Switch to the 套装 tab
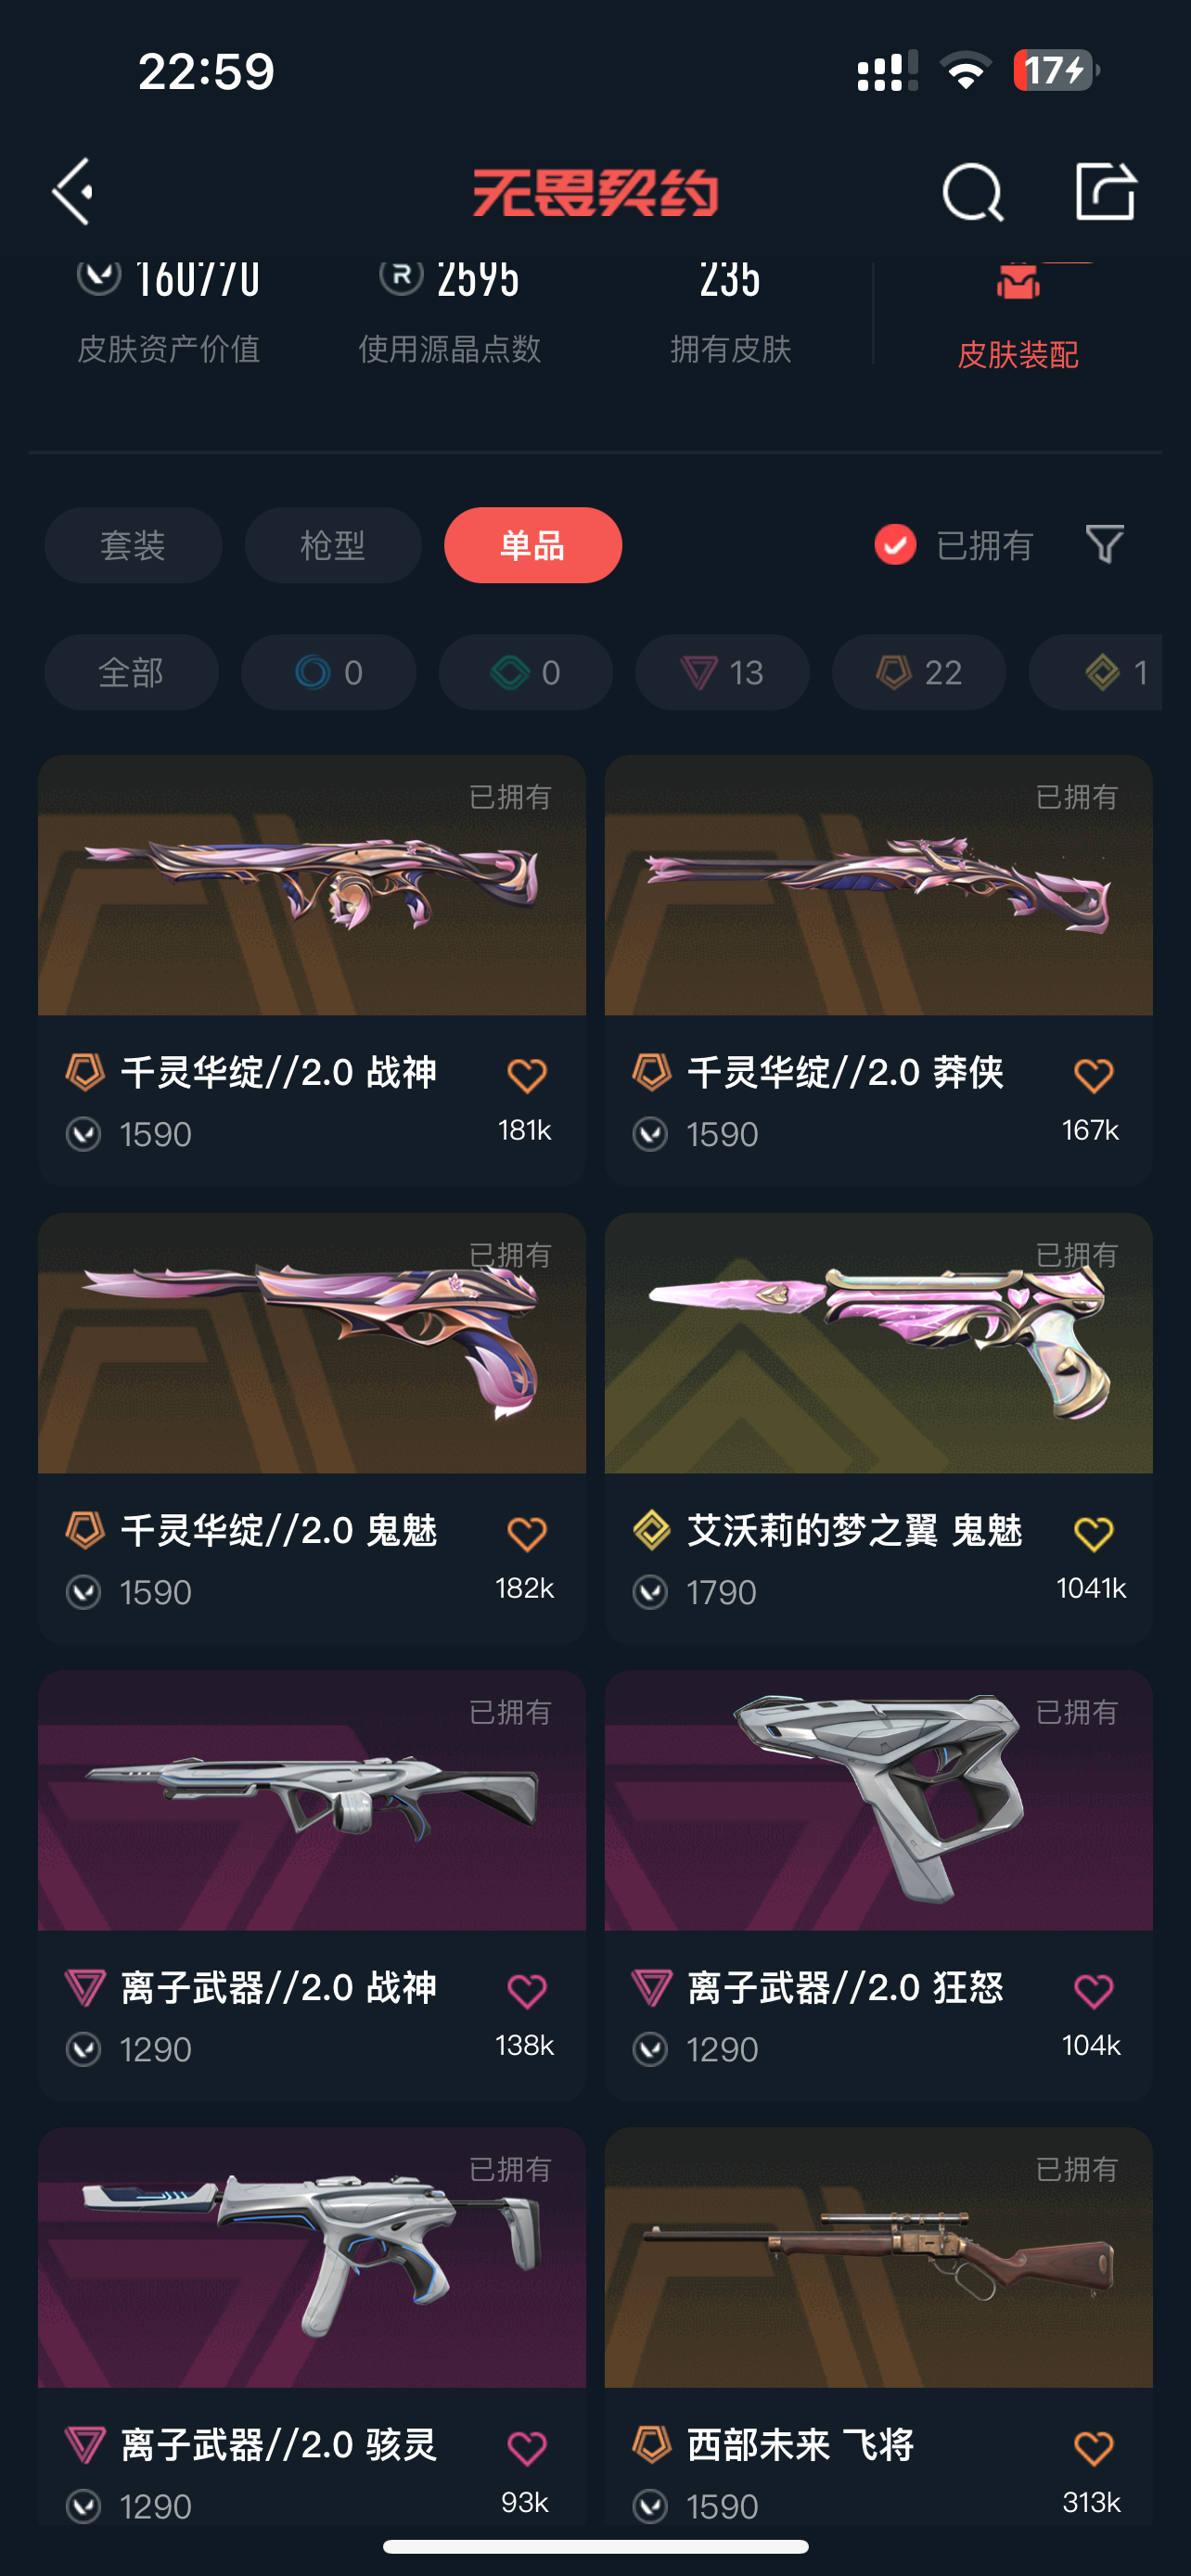This screenshot has height=2576, width=1191. pyautogui.click(x=133, y=545)
